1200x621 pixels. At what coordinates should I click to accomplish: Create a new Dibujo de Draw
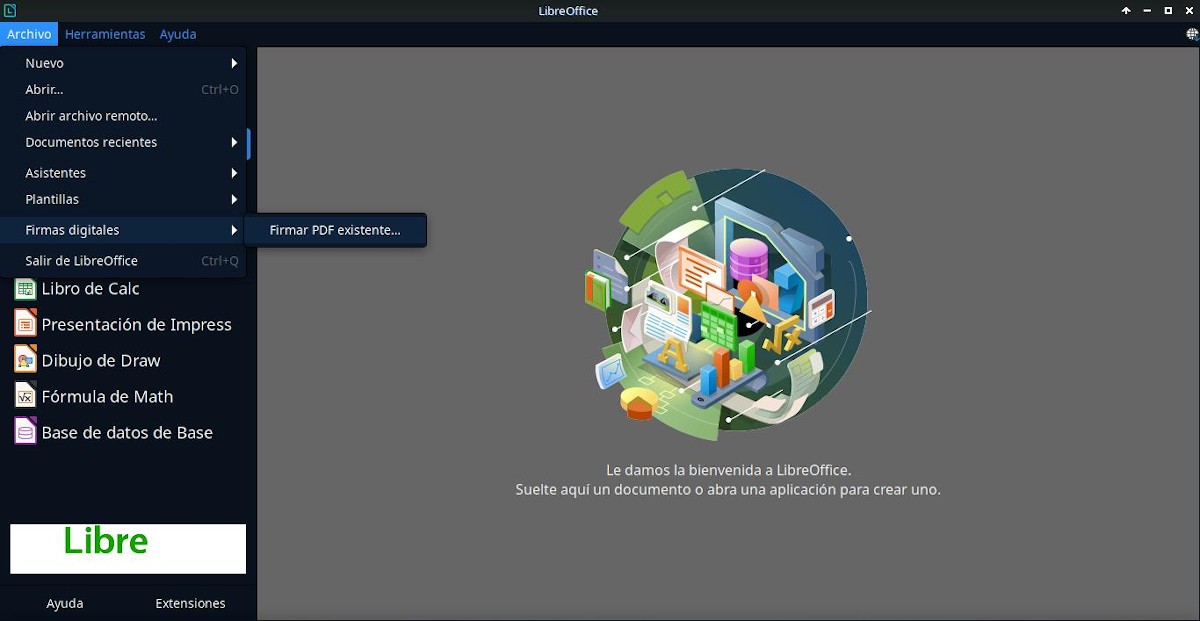click(101, 360)
